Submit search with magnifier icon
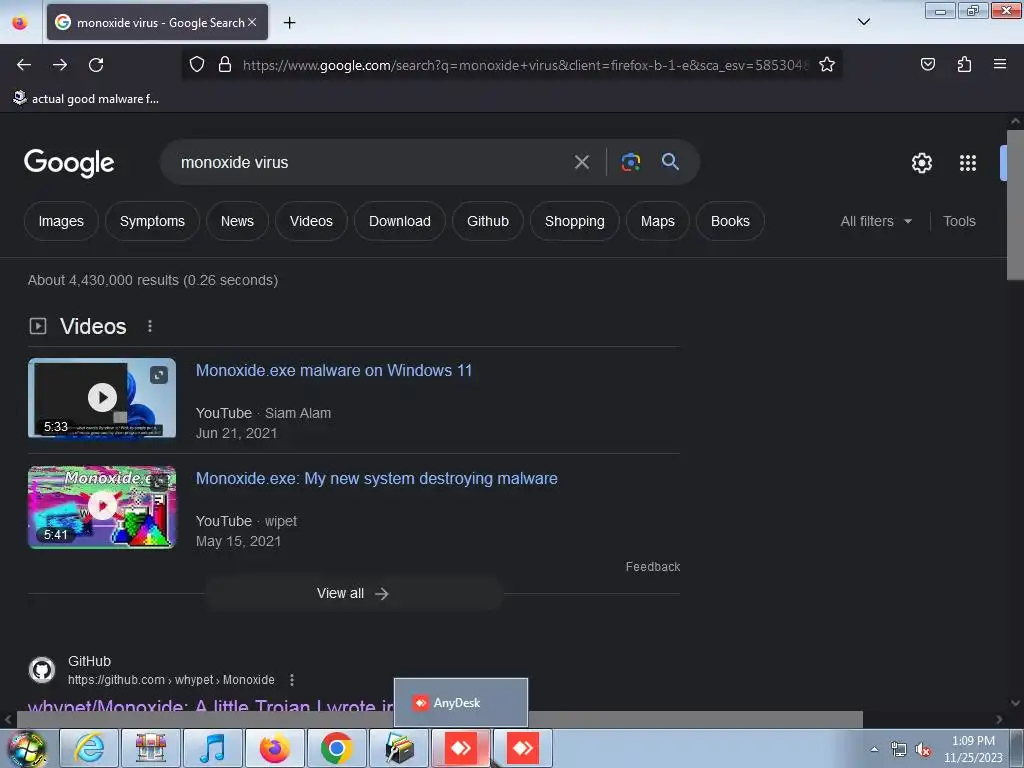Screen dimensions: 1024x768 pos(670,161)
